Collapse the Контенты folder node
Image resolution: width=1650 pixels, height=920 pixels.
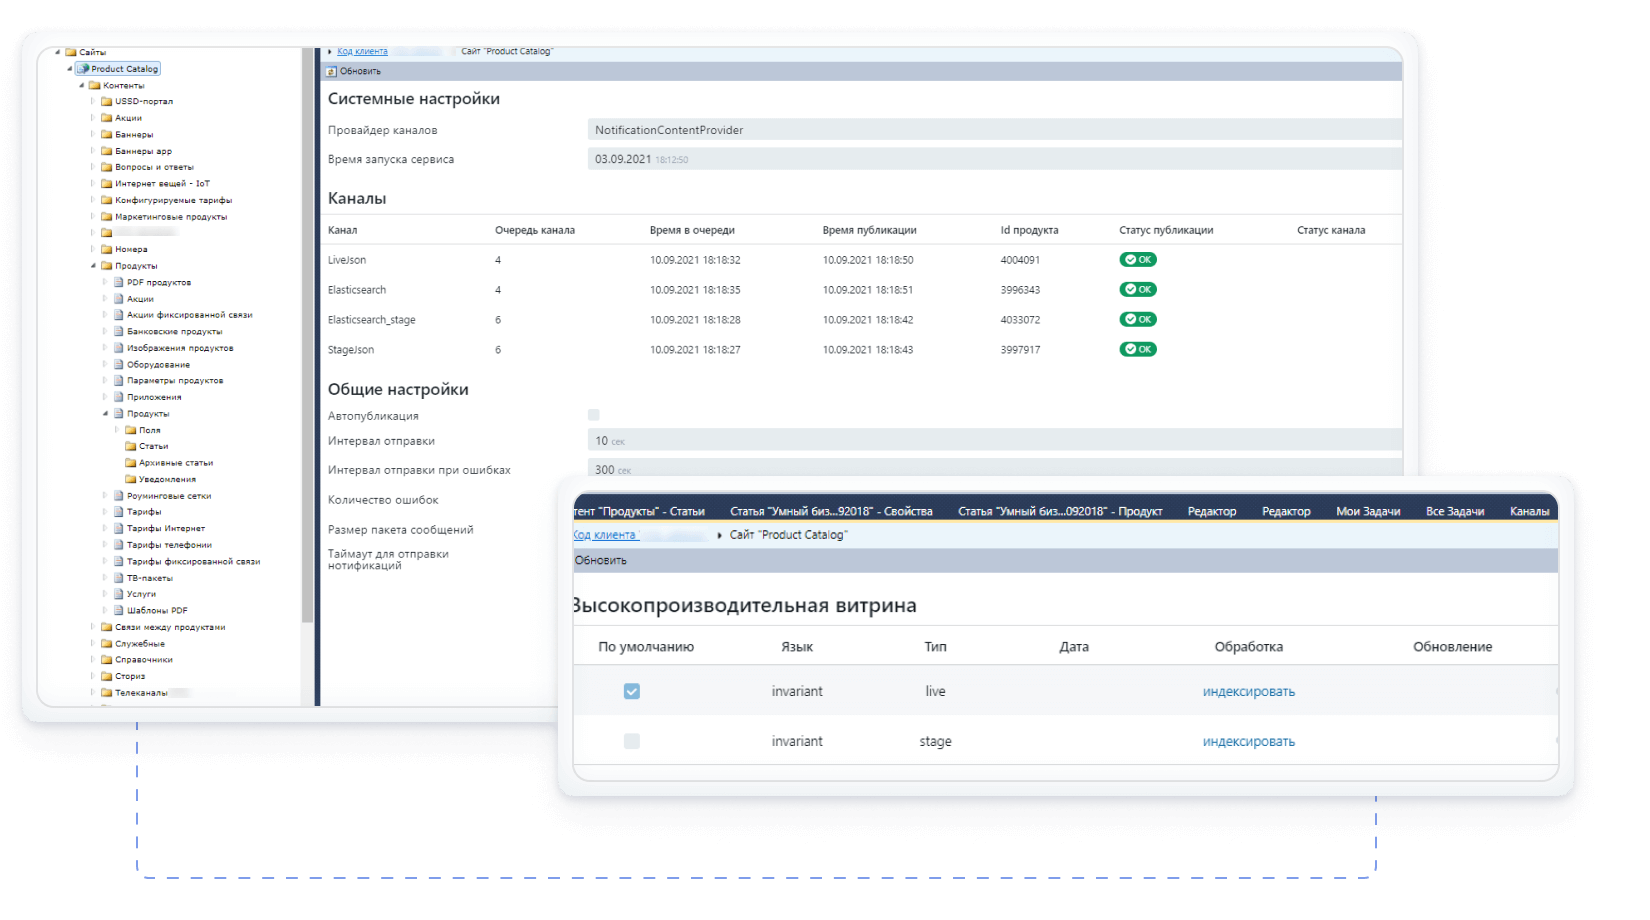(x=82, y=85)
